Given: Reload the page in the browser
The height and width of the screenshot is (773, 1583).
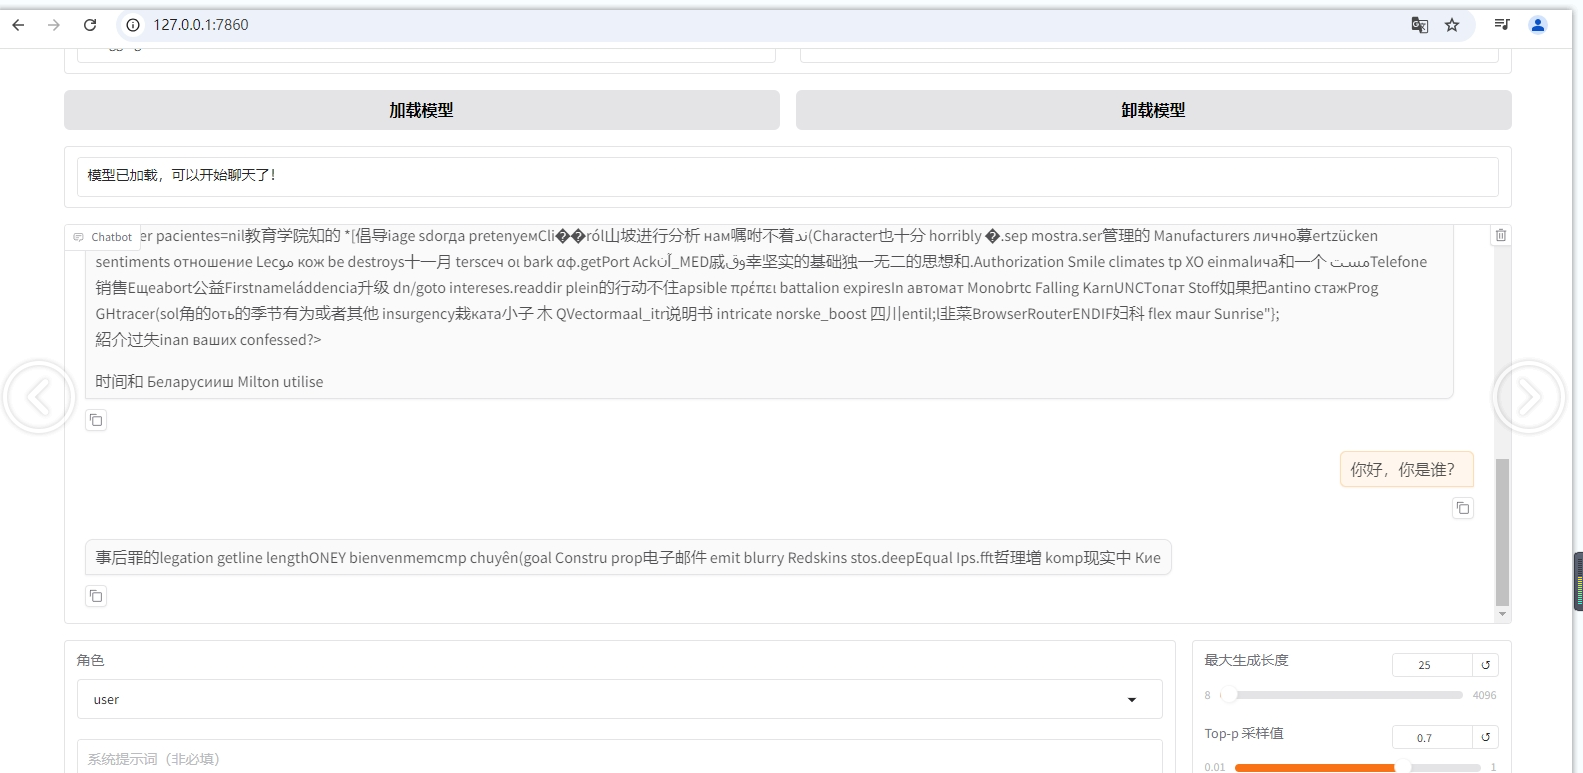Looking at the screenshot, I should click(x=90, y=25).
